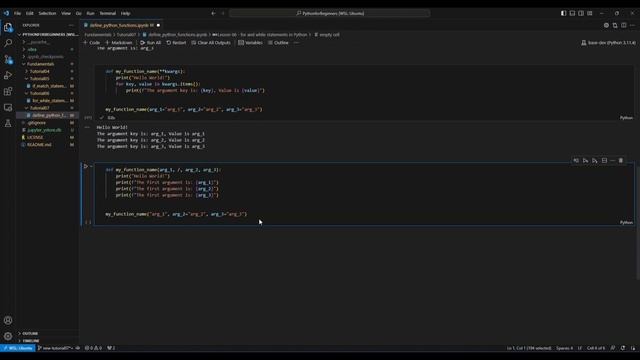Toggle secondary side bar layout icon
640x360 pixels.
coord(581,13)
